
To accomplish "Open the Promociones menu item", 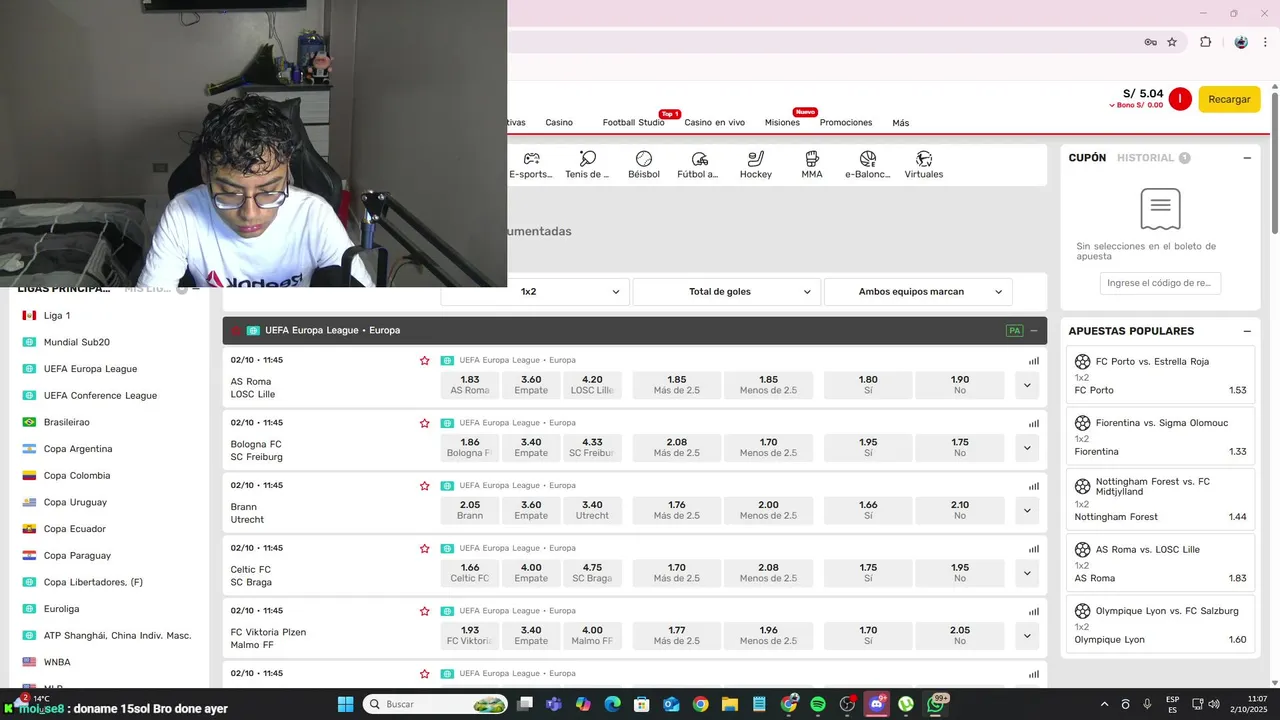I will click(846, 123).
